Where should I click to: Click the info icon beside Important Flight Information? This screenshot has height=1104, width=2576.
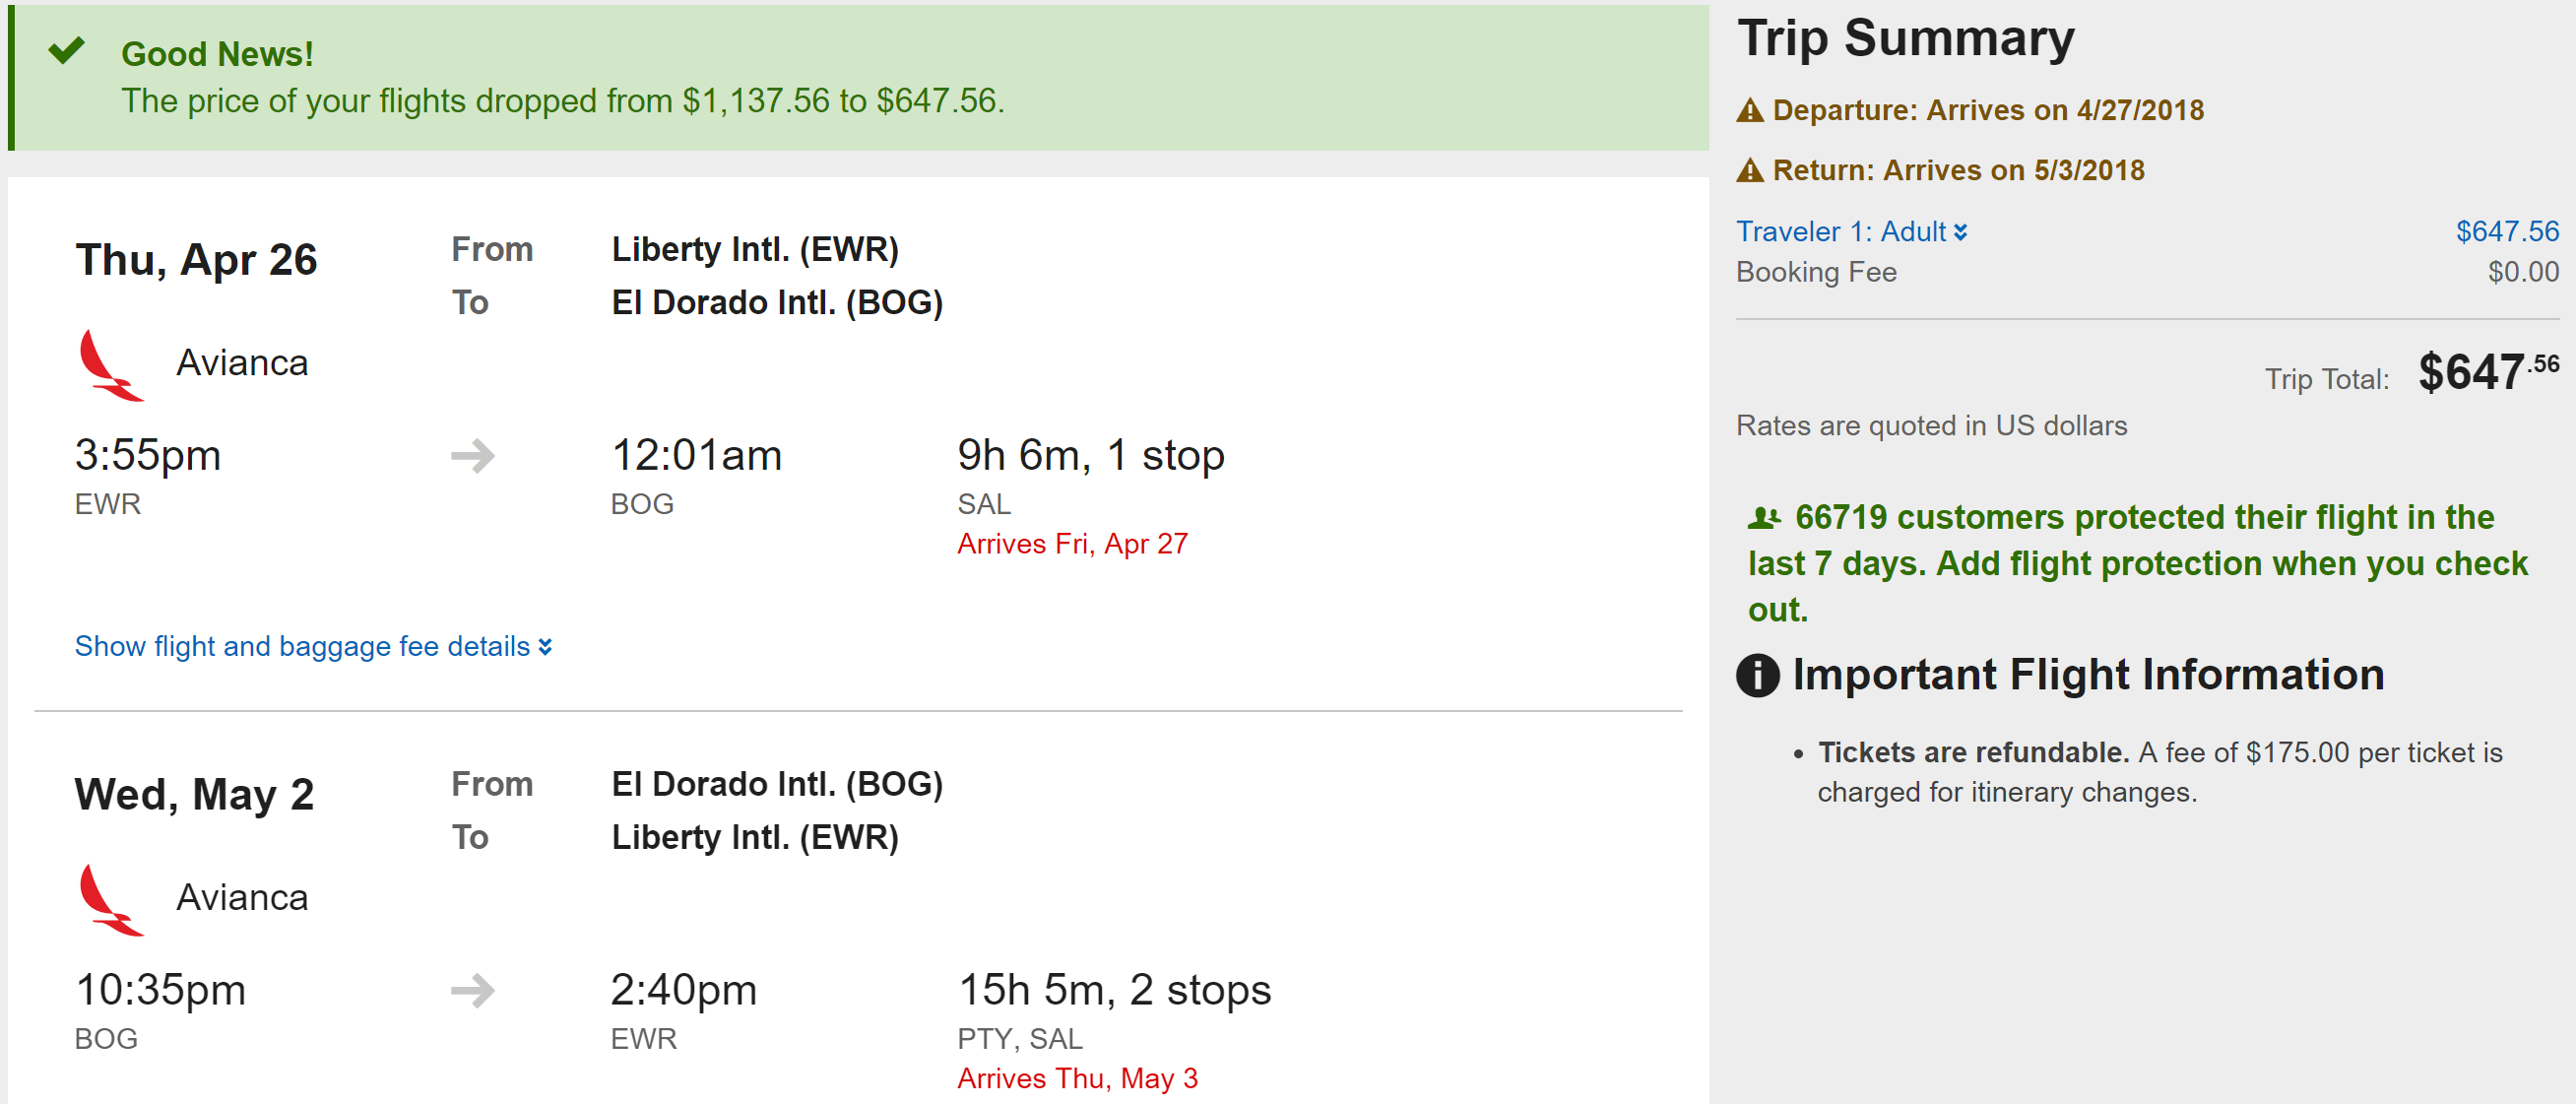tap(1758, 675)
